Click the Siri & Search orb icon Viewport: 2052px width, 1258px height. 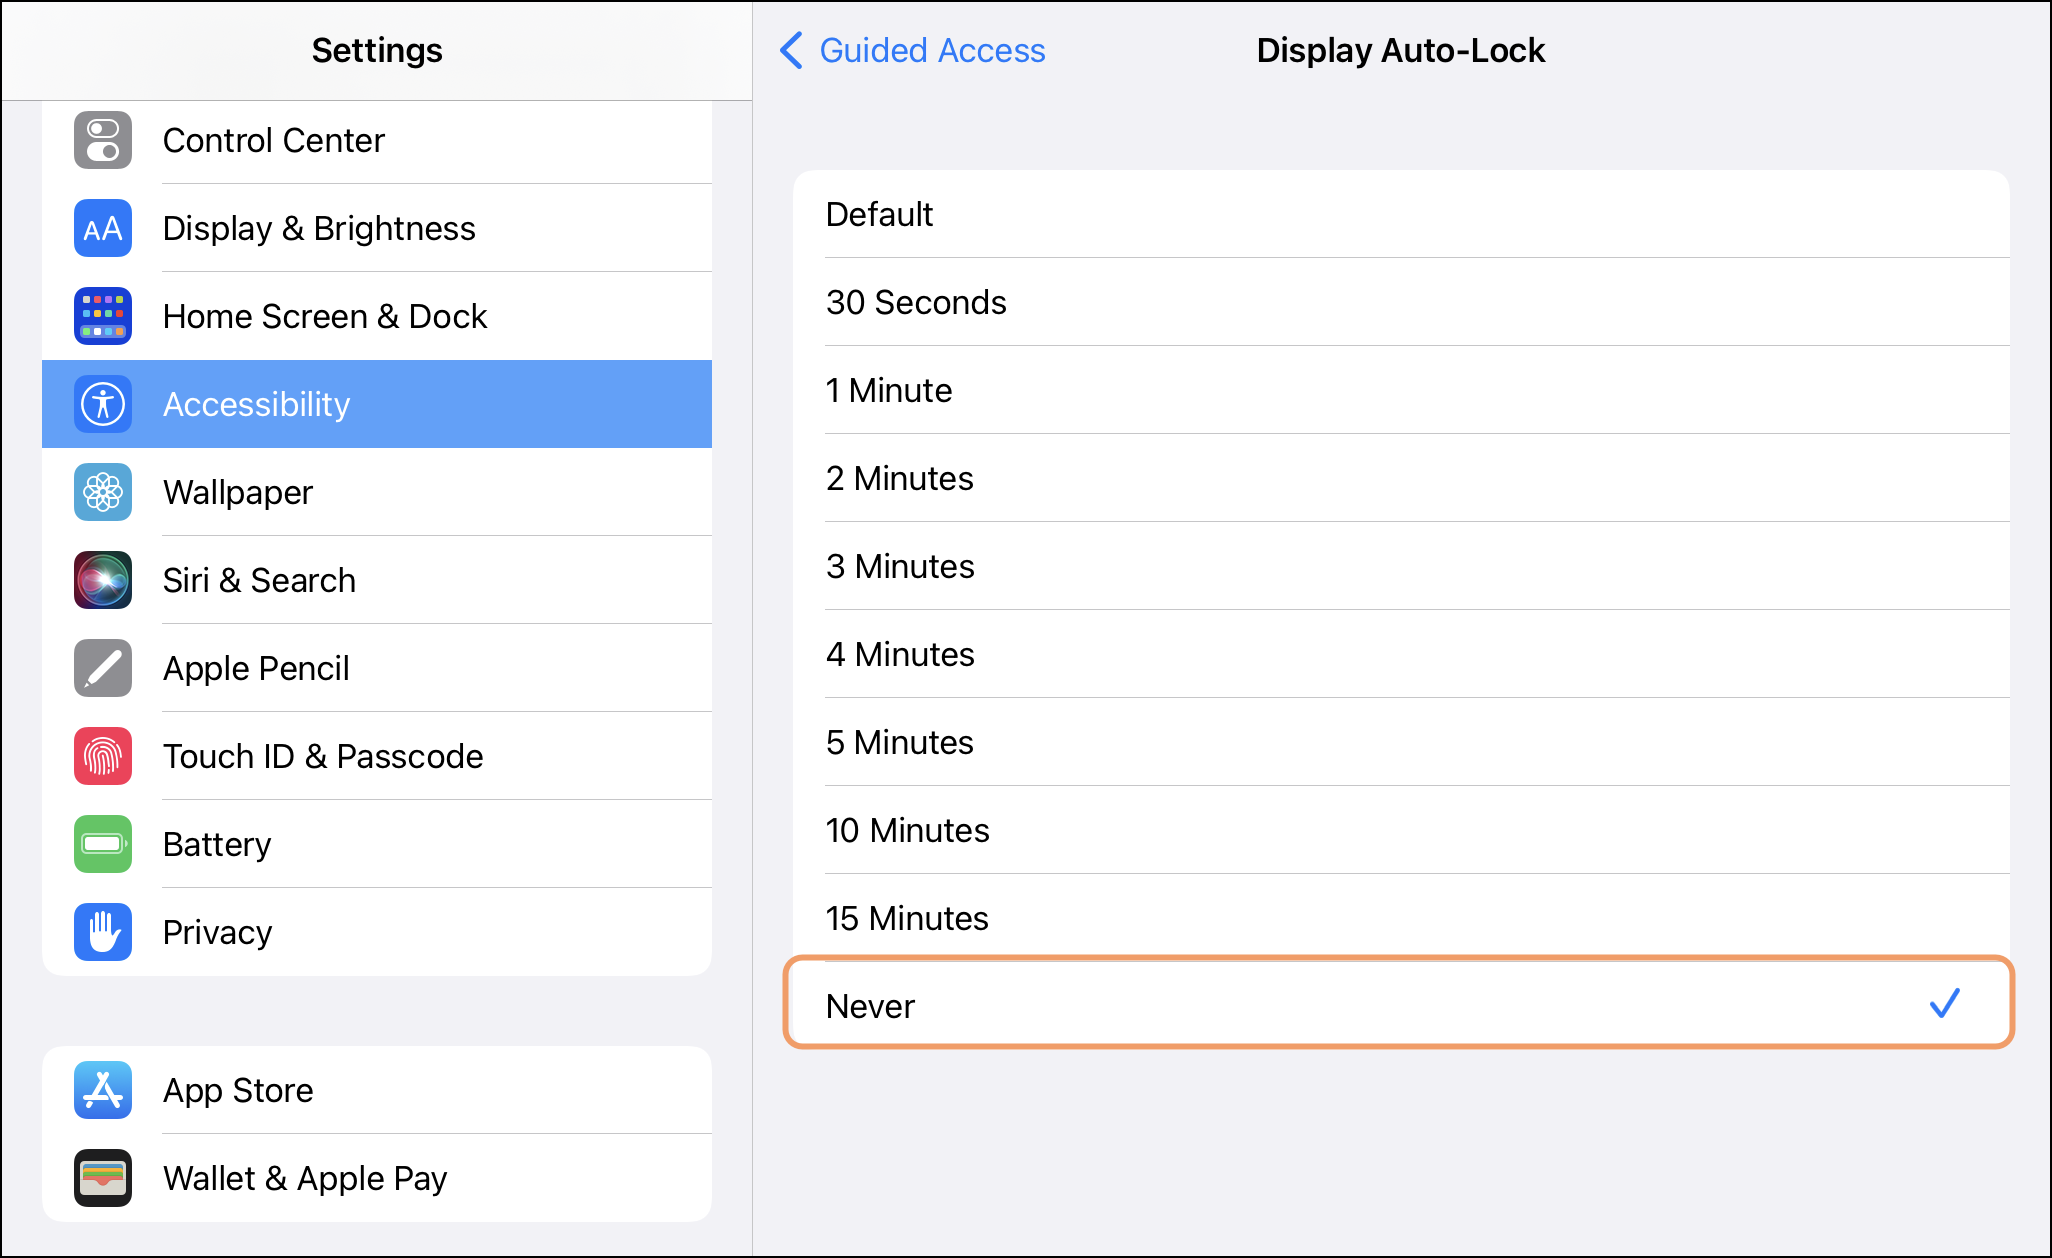click(x=103, y=580)
